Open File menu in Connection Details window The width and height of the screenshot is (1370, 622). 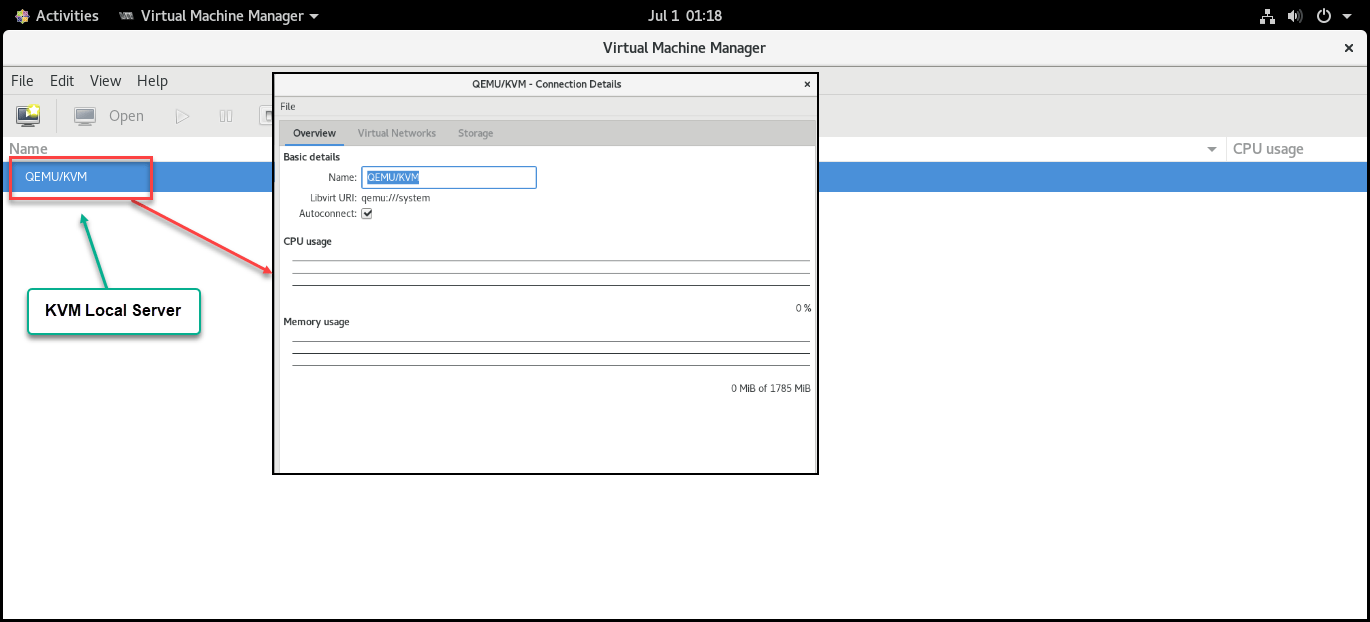288,107
